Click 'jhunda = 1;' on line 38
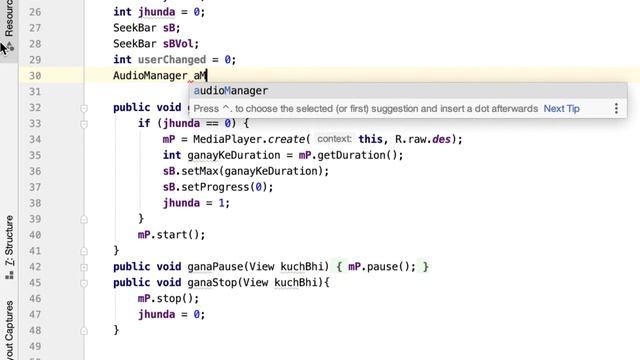The width and height of the screenshot is (640, 360). pos(196,203)
